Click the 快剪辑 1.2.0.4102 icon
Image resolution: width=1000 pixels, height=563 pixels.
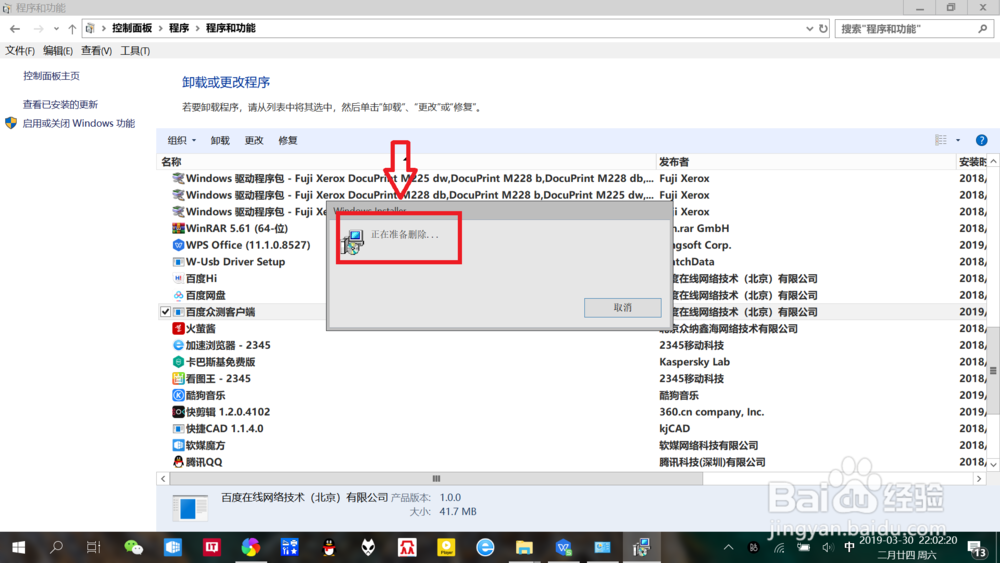point(178,412)
